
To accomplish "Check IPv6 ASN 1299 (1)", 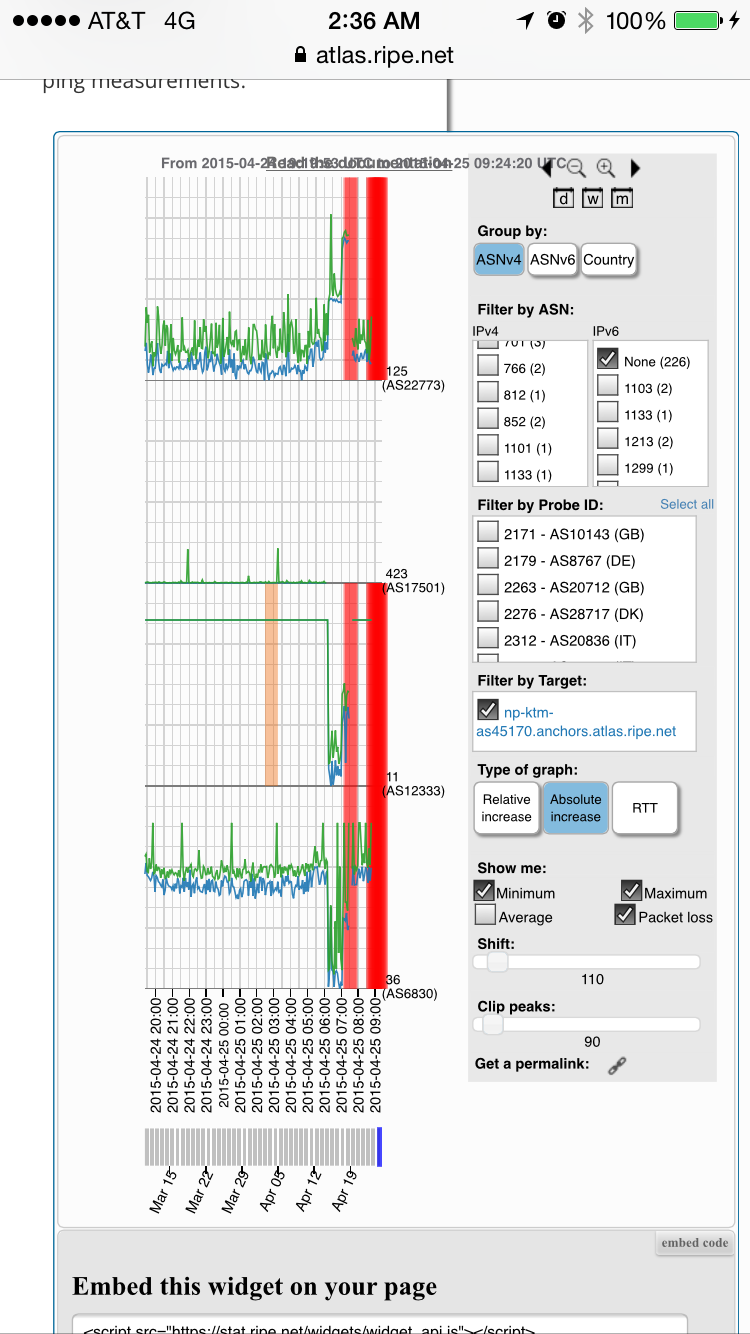I will tap(608, 467).
